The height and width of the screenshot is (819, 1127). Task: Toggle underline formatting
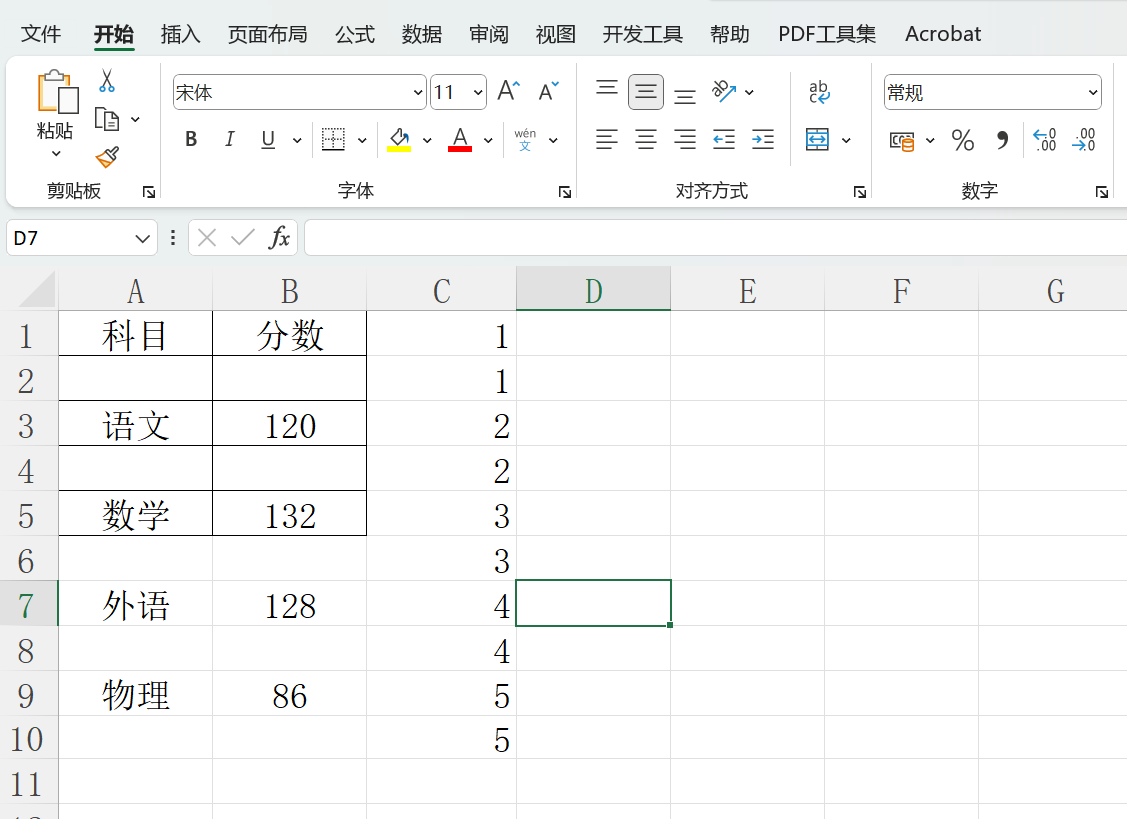(x=268, y=139)
